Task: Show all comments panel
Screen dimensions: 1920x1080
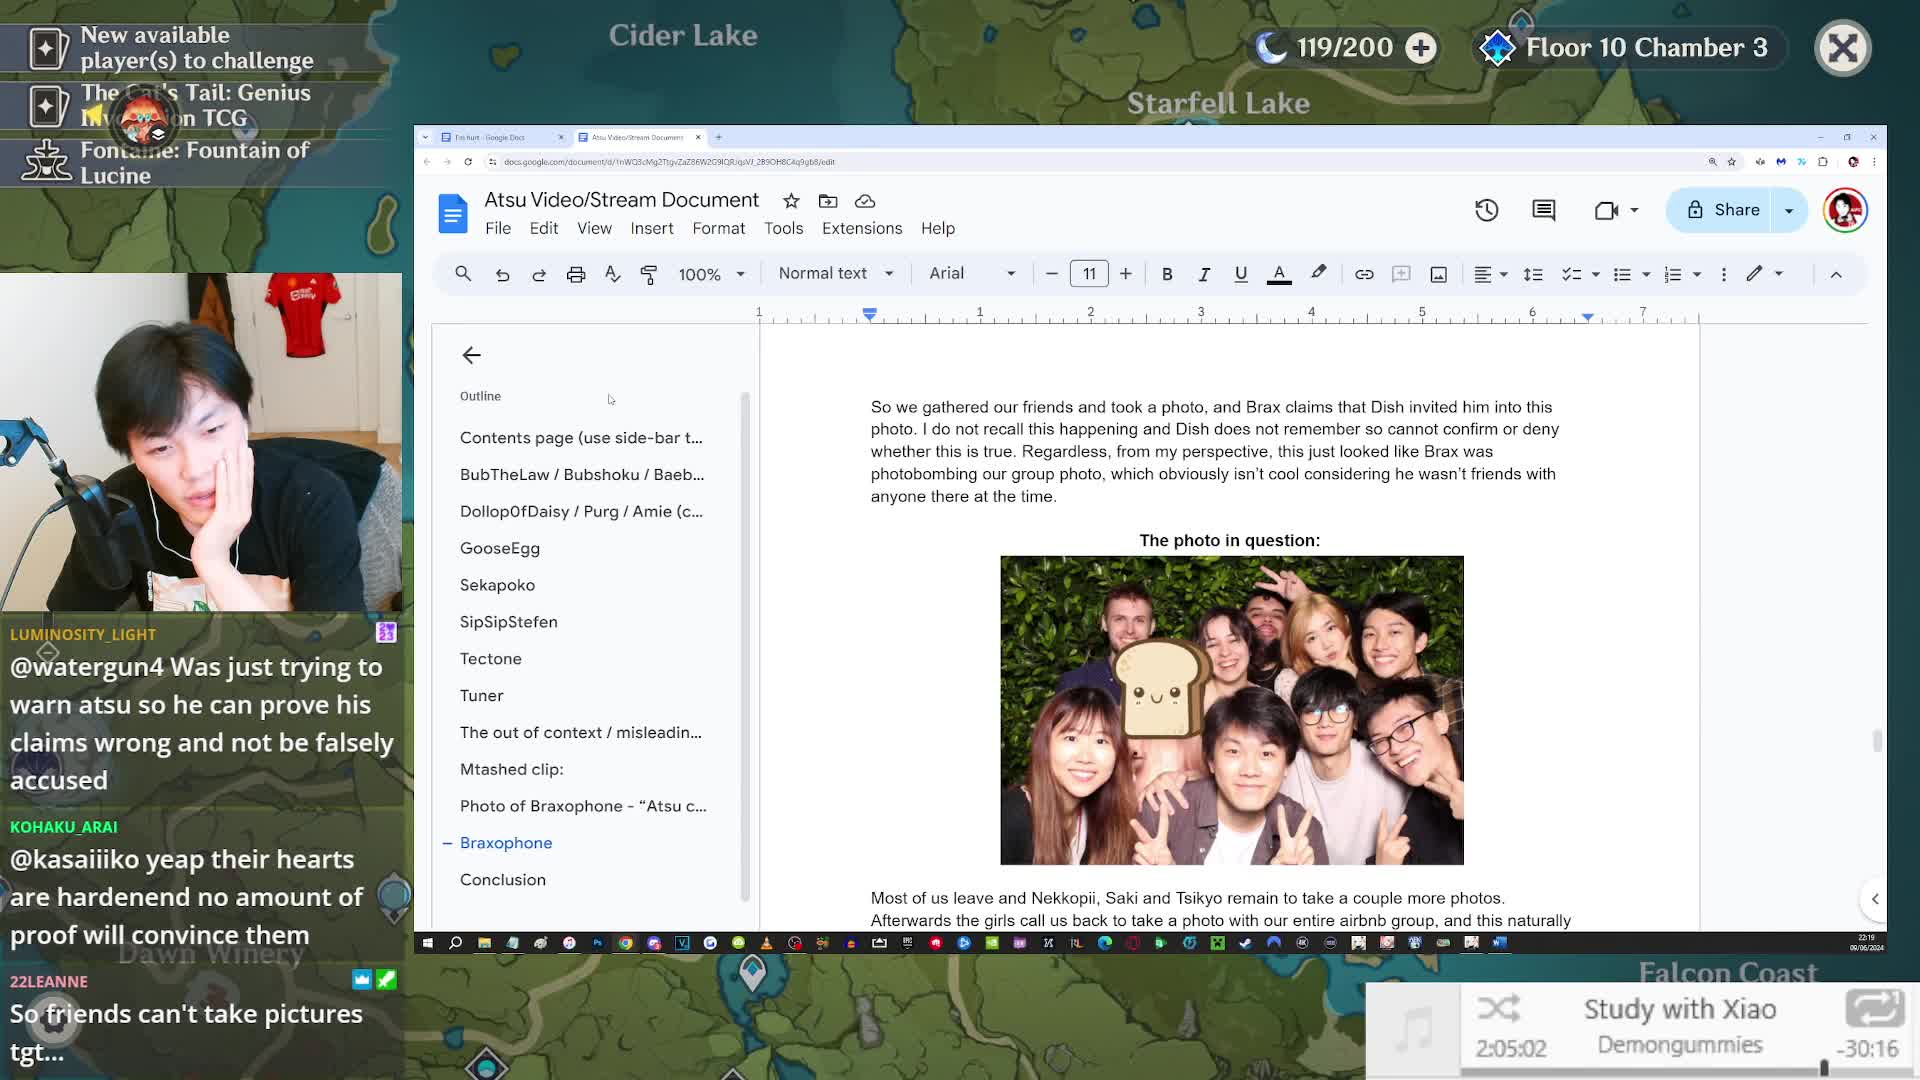Action: coord(1544,210)
